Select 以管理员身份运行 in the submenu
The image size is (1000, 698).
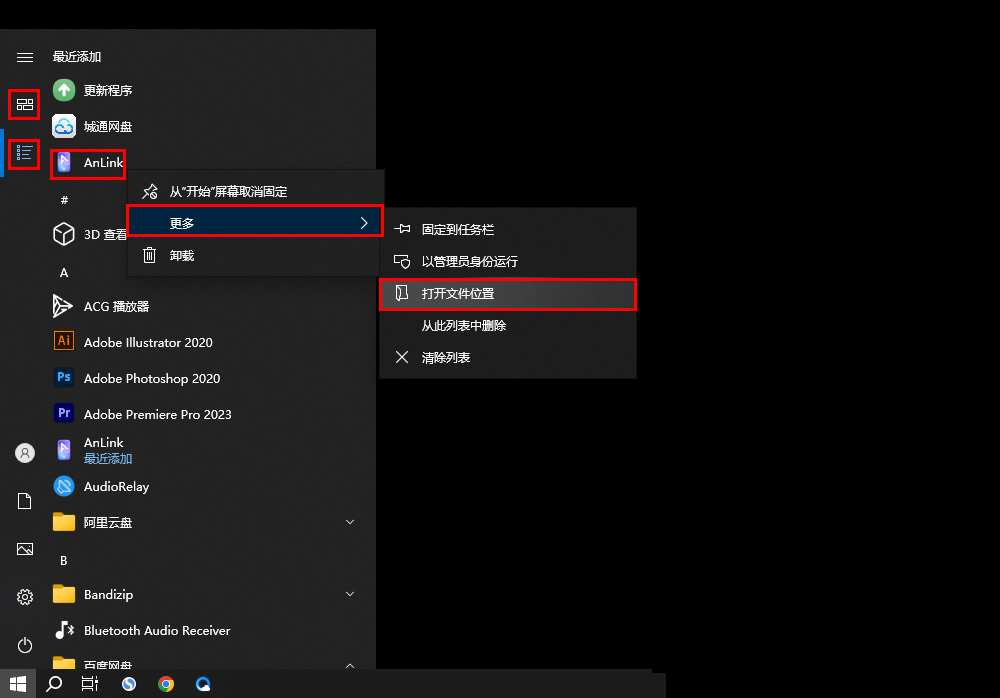click(508, 261)
